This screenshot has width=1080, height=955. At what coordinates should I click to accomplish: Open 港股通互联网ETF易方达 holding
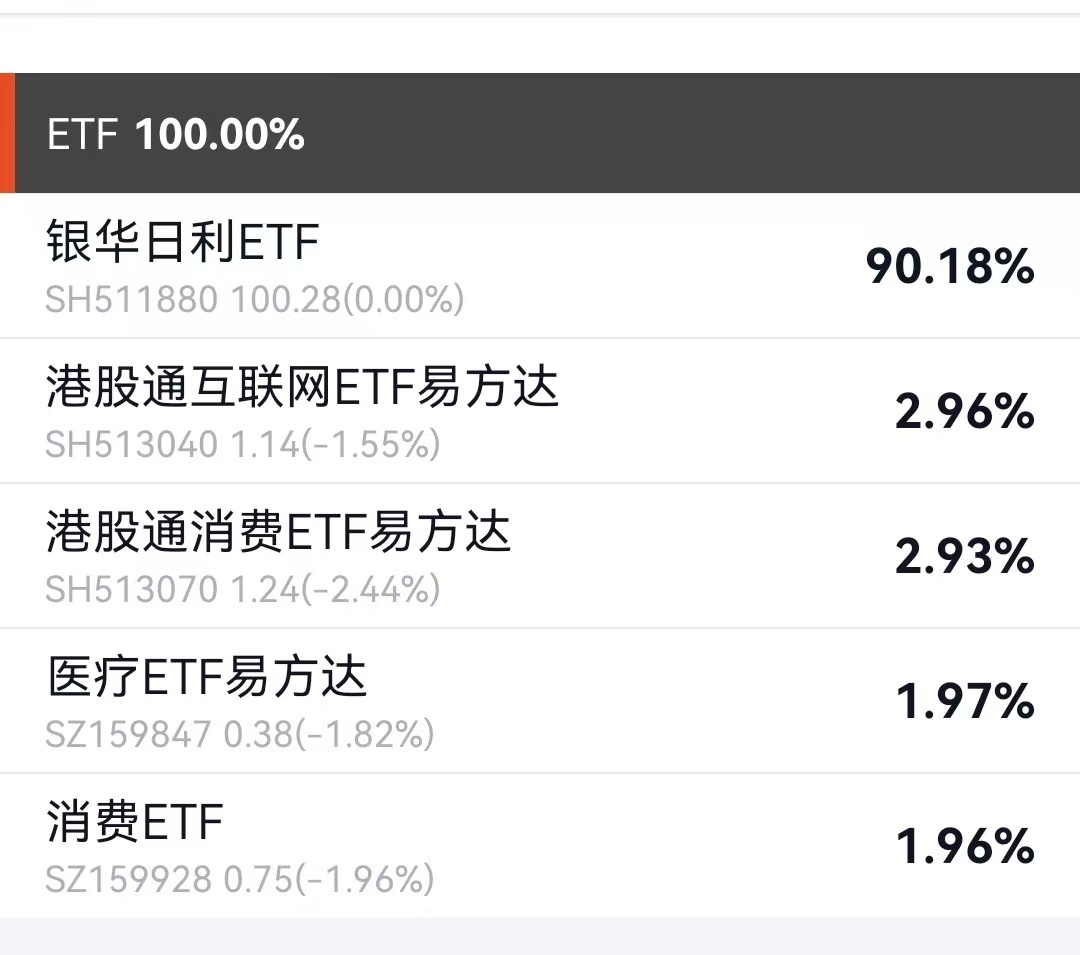tap(302, 386)
